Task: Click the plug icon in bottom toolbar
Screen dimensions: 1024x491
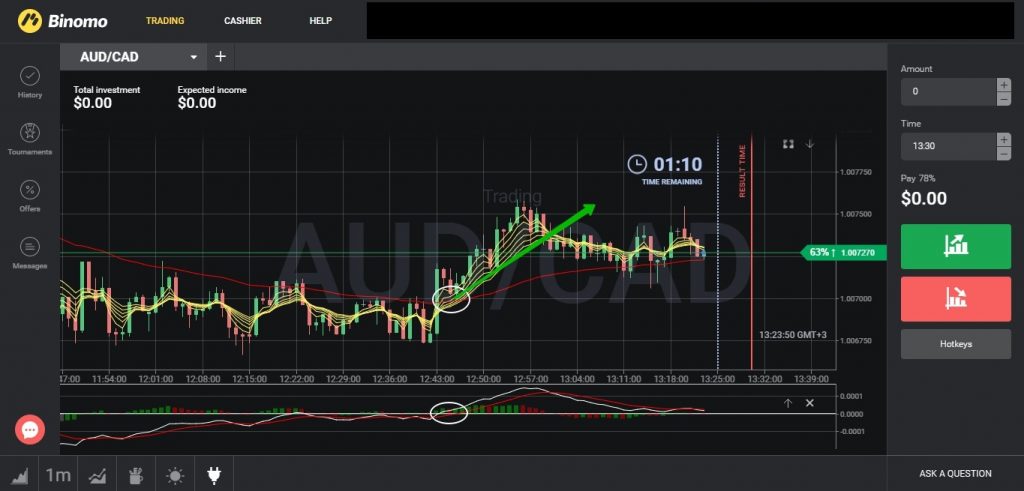Action: [214, 476]
